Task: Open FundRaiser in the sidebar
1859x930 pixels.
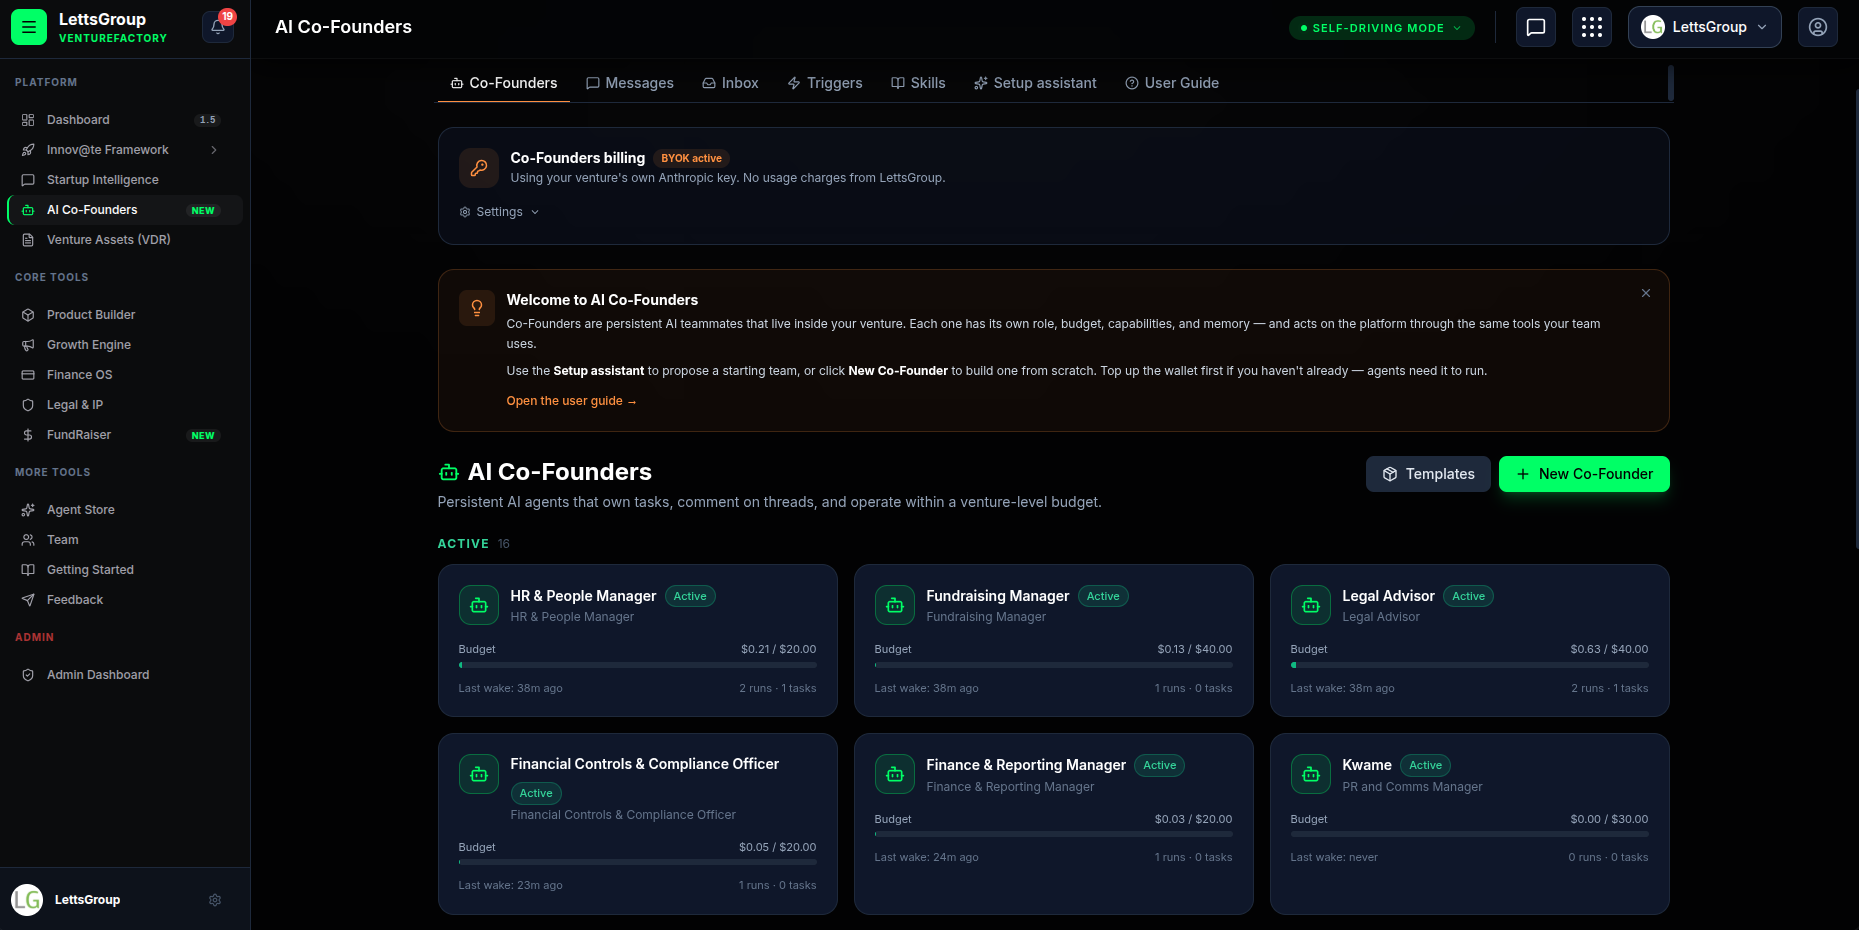Action: [125, 435]
